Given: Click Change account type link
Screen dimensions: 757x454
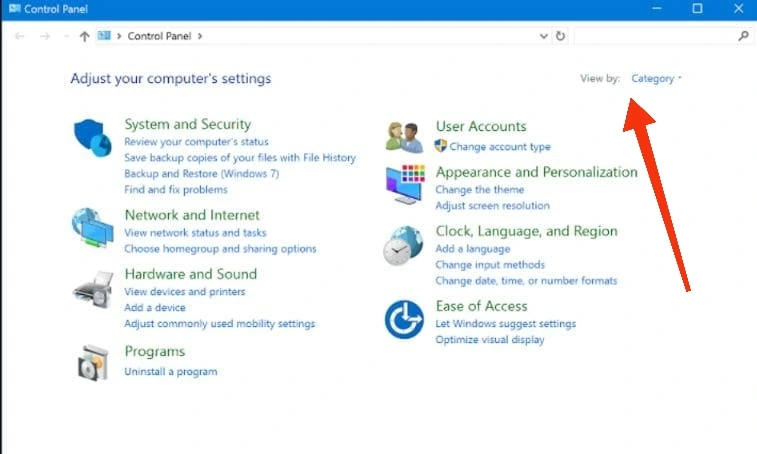Looking at the screenshot, I should [500, 146].
